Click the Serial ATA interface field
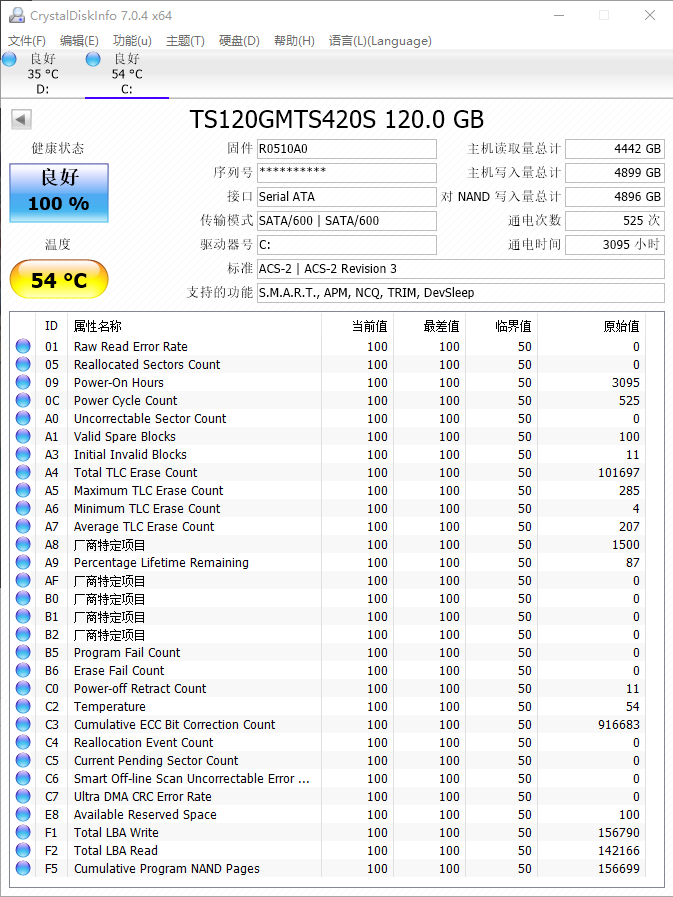 point(347,197)
